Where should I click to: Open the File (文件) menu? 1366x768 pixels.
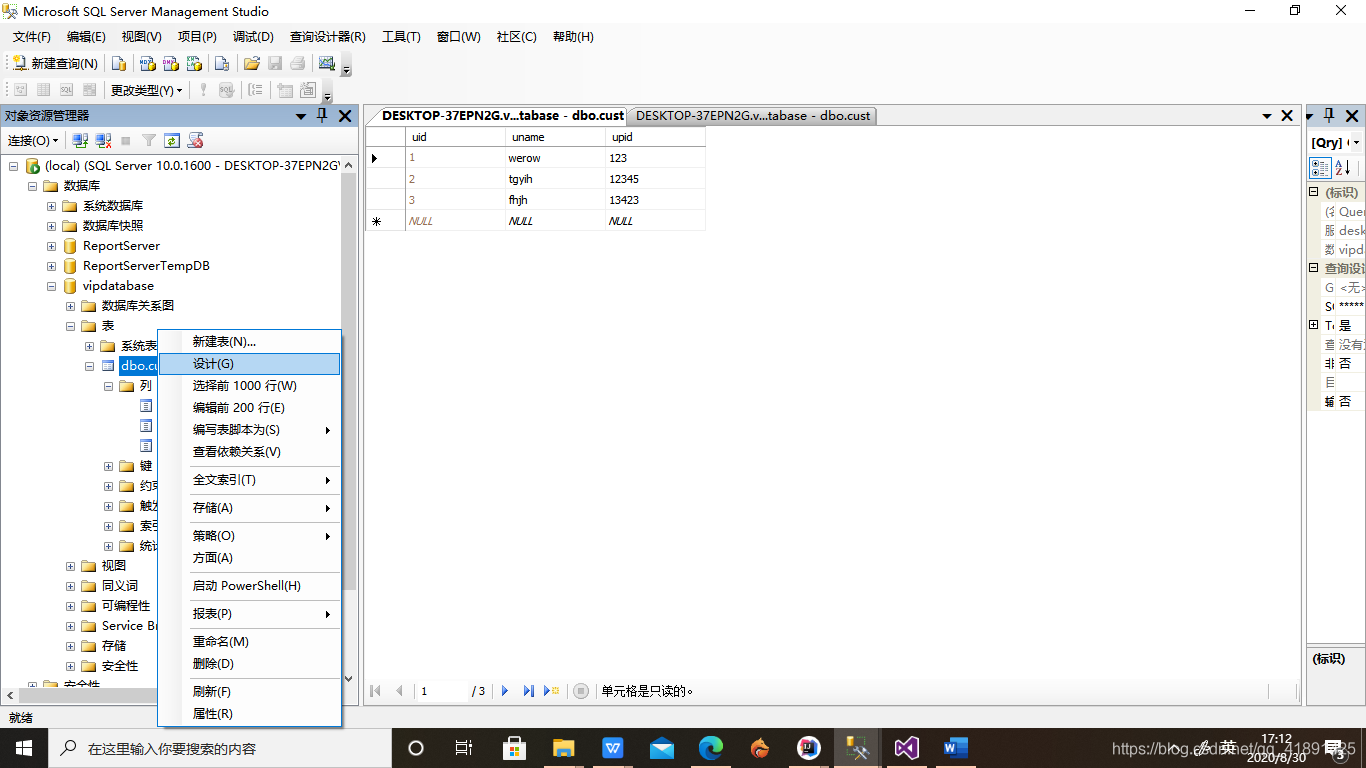(31, 37)
